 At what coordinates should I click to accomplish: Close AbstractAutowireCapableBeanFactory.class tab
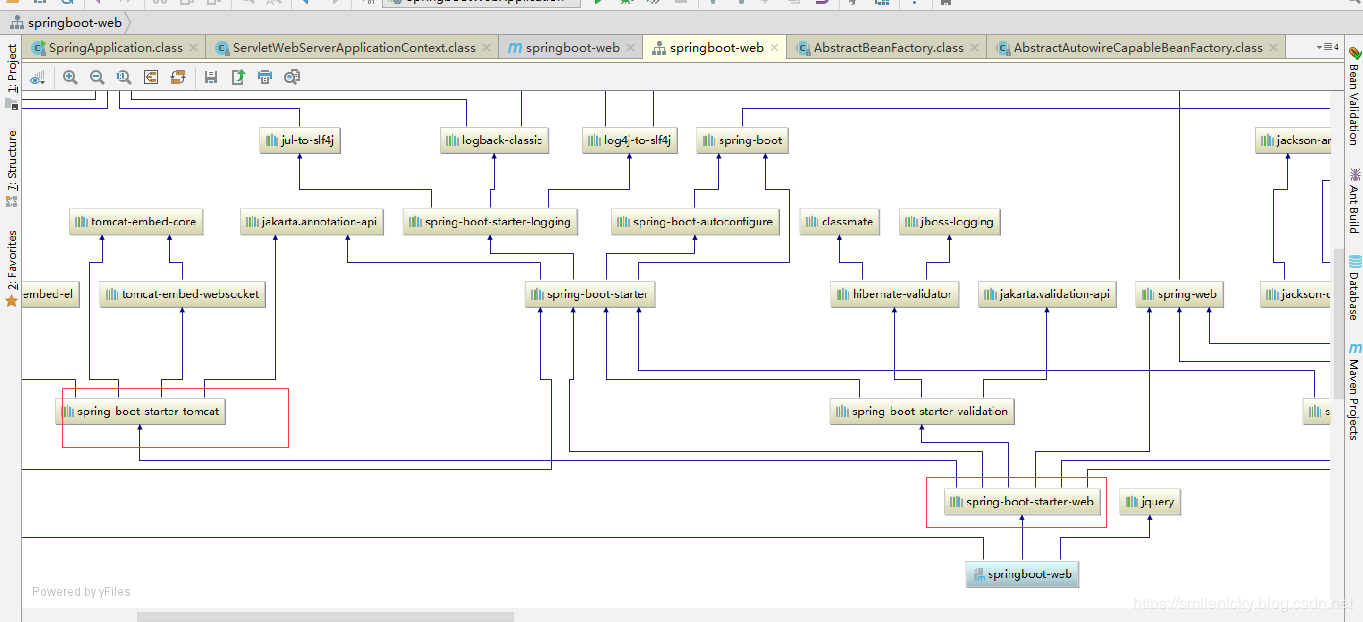tap(1274, 47)
